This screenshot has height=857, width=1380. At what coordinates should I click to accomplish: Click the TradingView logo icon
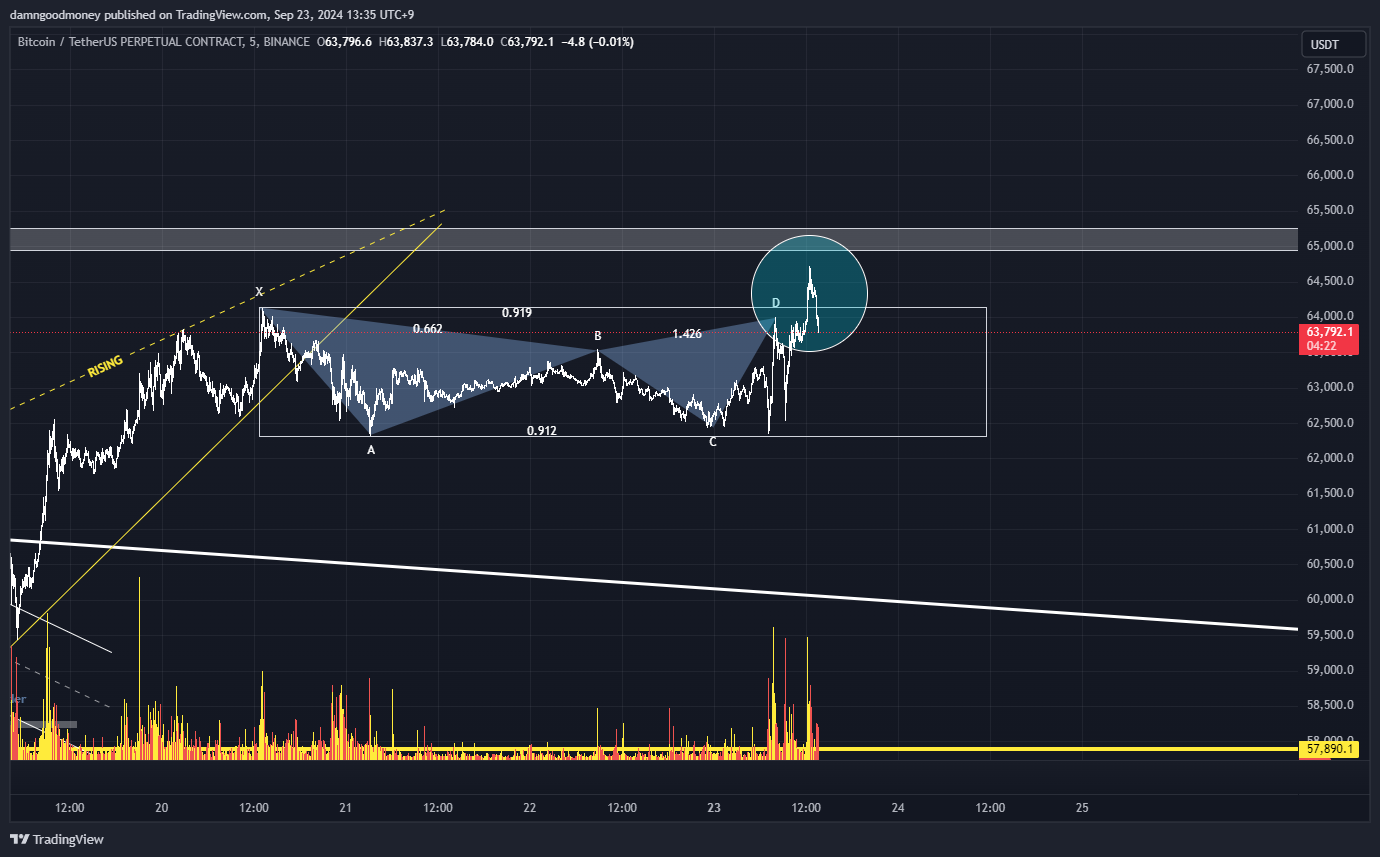19,839
